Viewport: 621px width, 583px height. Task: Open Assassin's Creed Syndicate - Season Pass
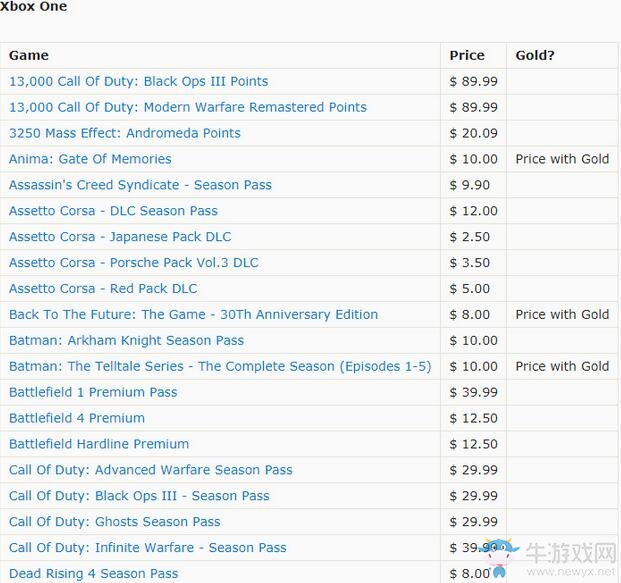140,185
